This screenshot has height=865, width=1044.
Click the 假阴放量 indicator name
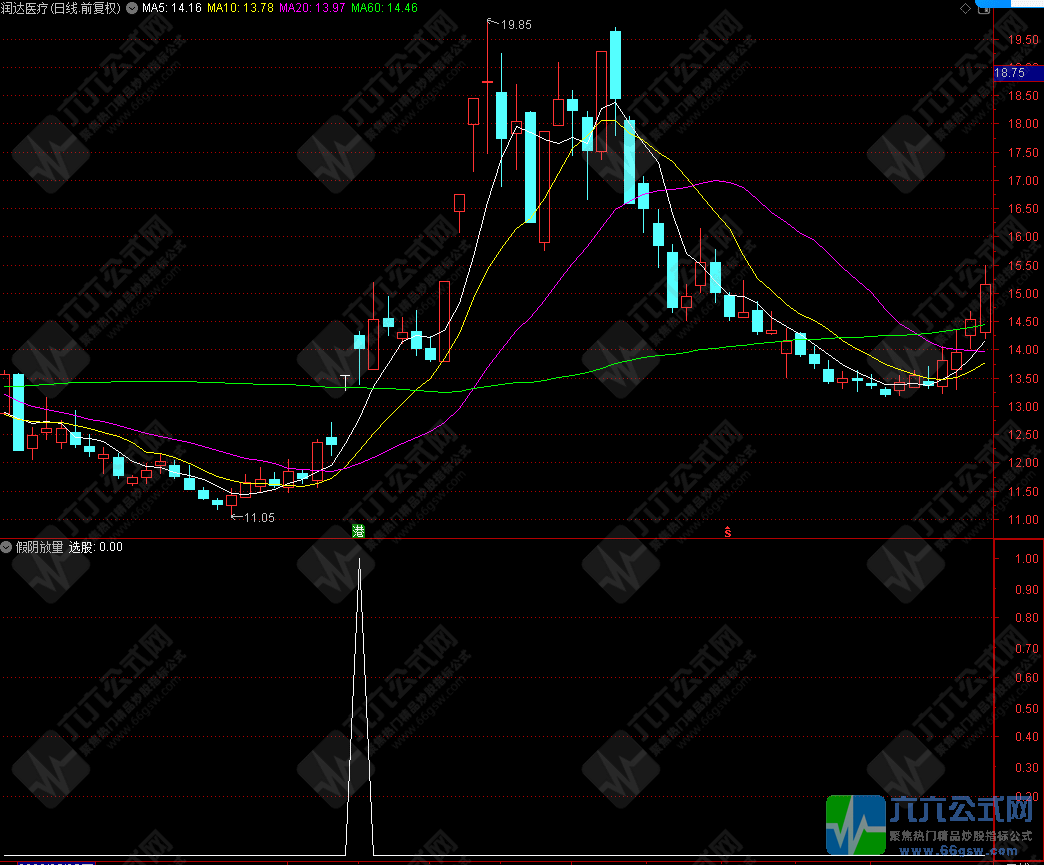[x=39, y=547]
